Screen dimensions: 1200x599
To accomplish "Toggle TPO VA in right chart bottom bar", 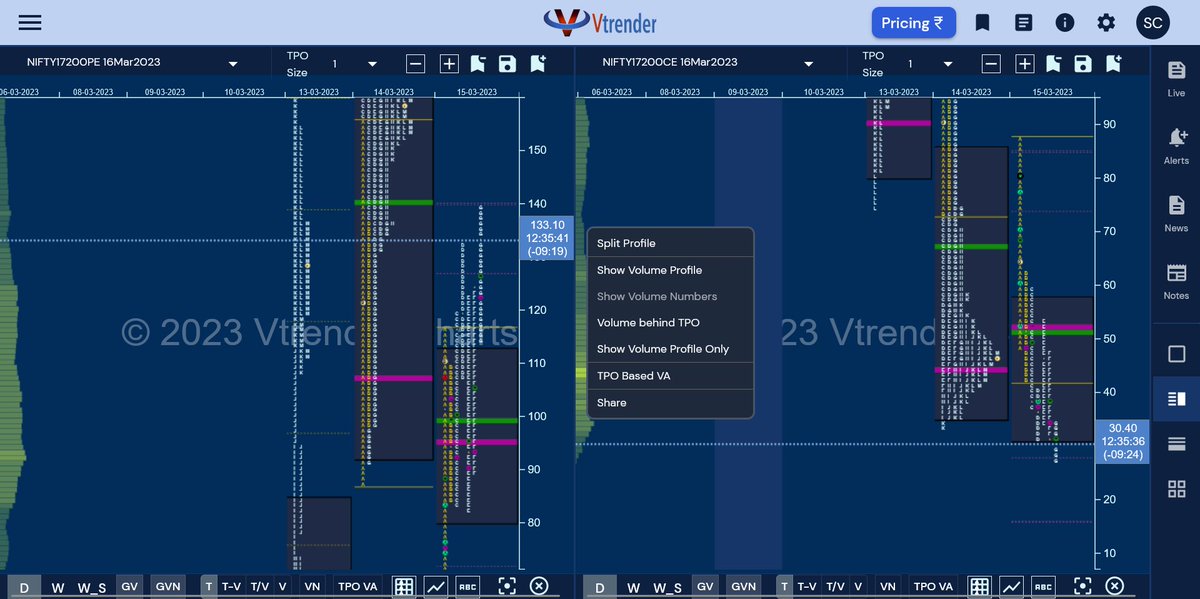I will pos(932,587).
